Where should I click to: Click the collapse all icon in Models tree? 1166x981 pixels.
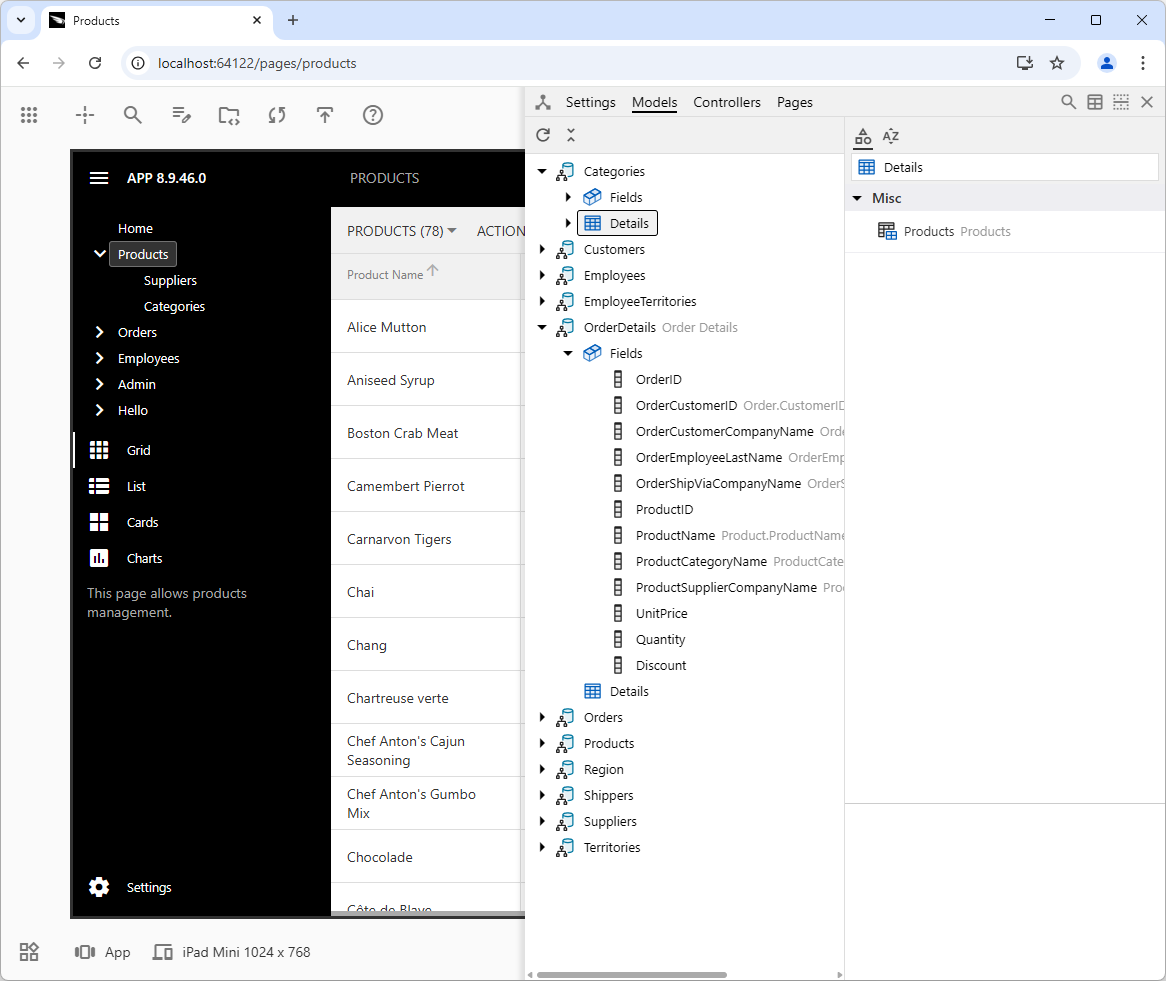click(571, 135)
